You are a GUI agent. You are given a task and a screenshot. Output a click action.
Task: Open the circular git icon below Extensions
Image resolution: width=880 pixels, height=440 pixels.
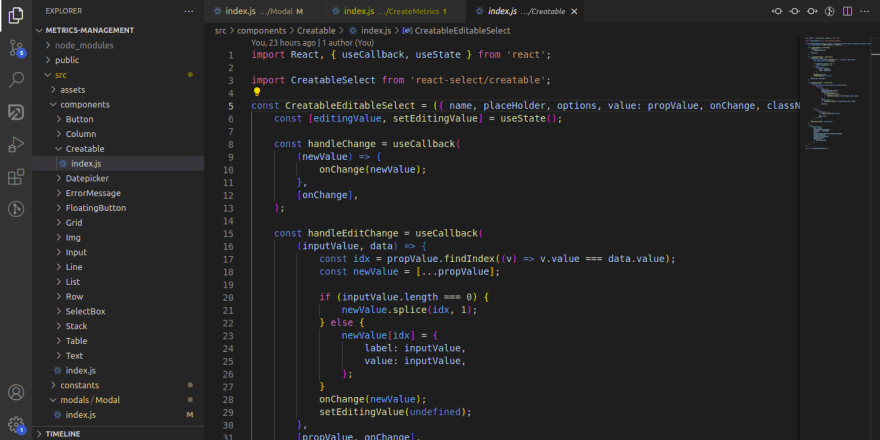(x=16, y=209)
